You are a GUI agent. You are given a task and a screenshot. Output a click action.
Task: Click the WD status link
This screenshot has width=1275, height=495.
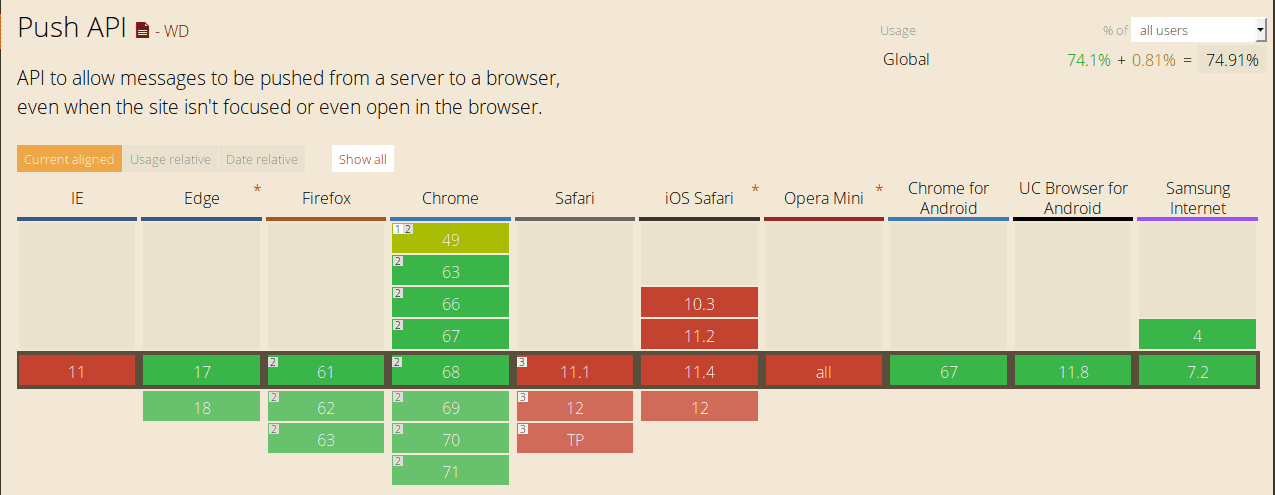click(x=176, y=31)
